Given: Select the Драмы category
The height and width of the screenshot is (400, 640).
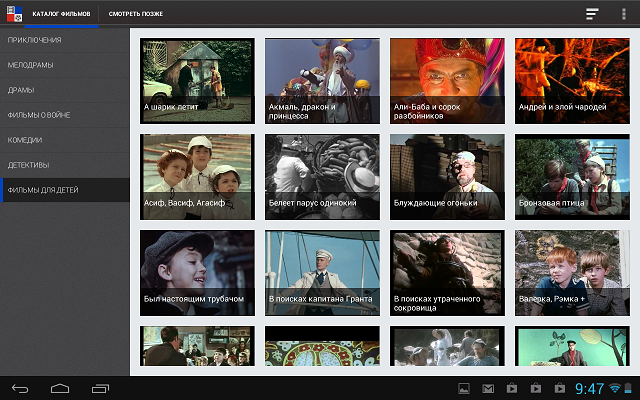Looking at the screenshot, I should click(x=65, y=90).
